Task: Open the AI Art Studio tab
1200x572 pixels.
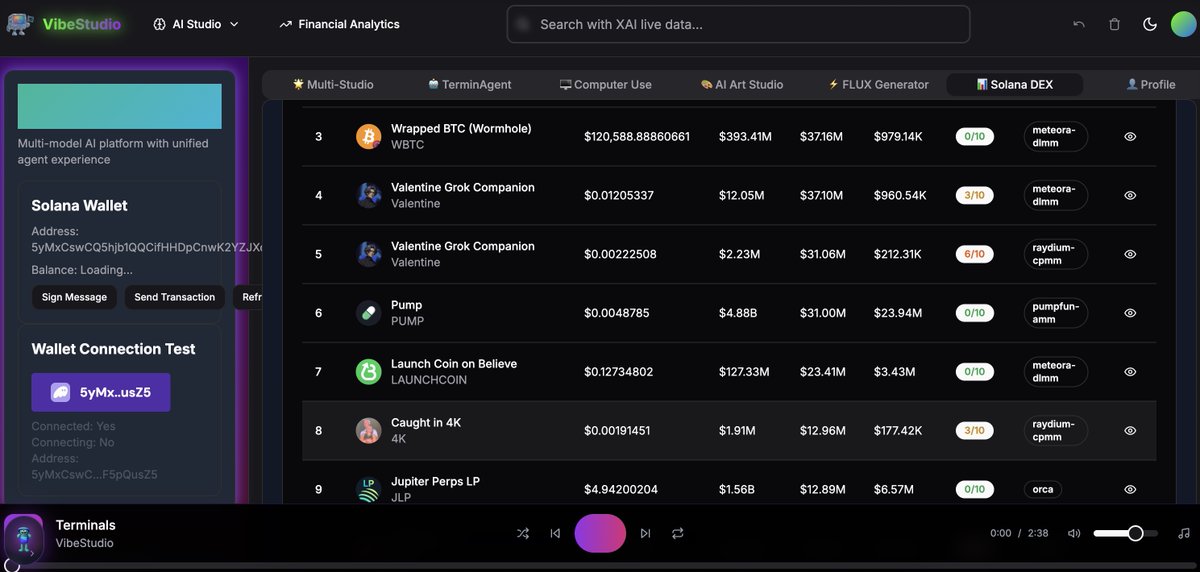Action: coord(741,84)
